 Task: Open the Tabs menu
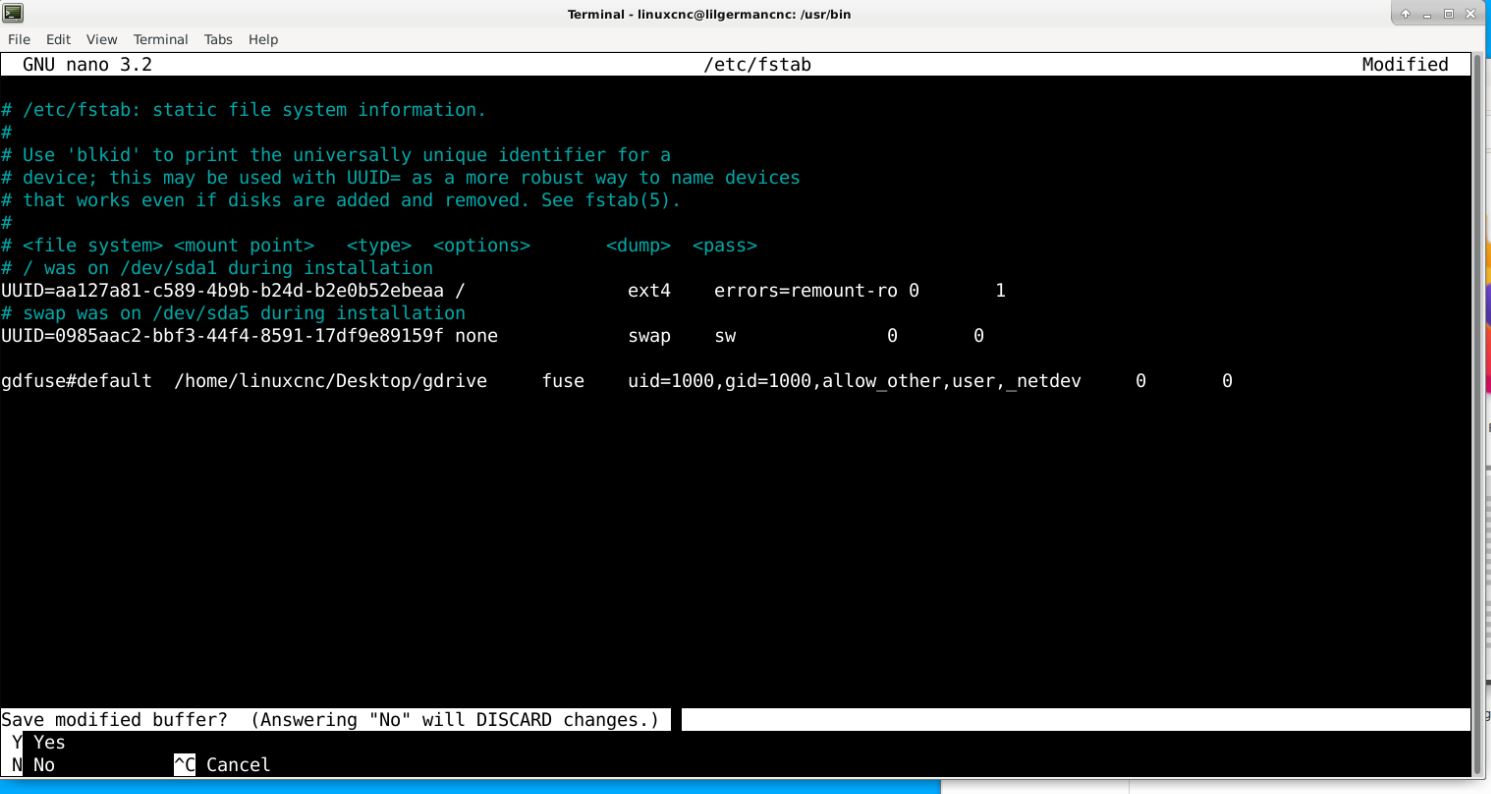tap(218, 40)
